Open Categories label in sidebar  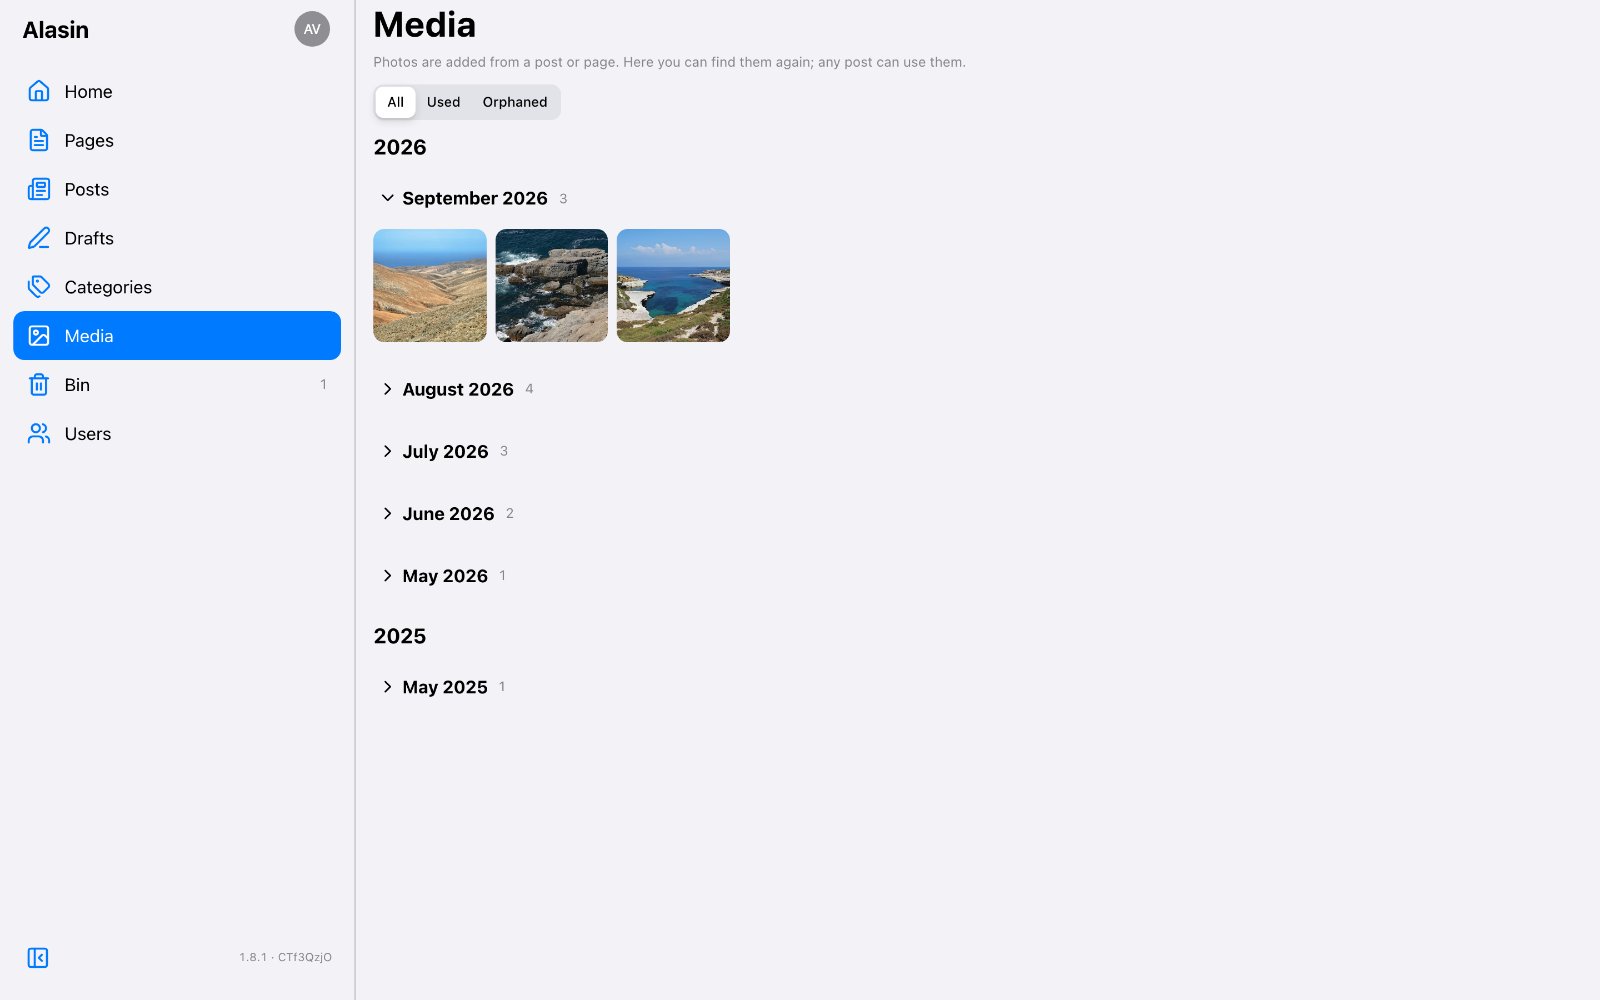click(x=108, y=287)
